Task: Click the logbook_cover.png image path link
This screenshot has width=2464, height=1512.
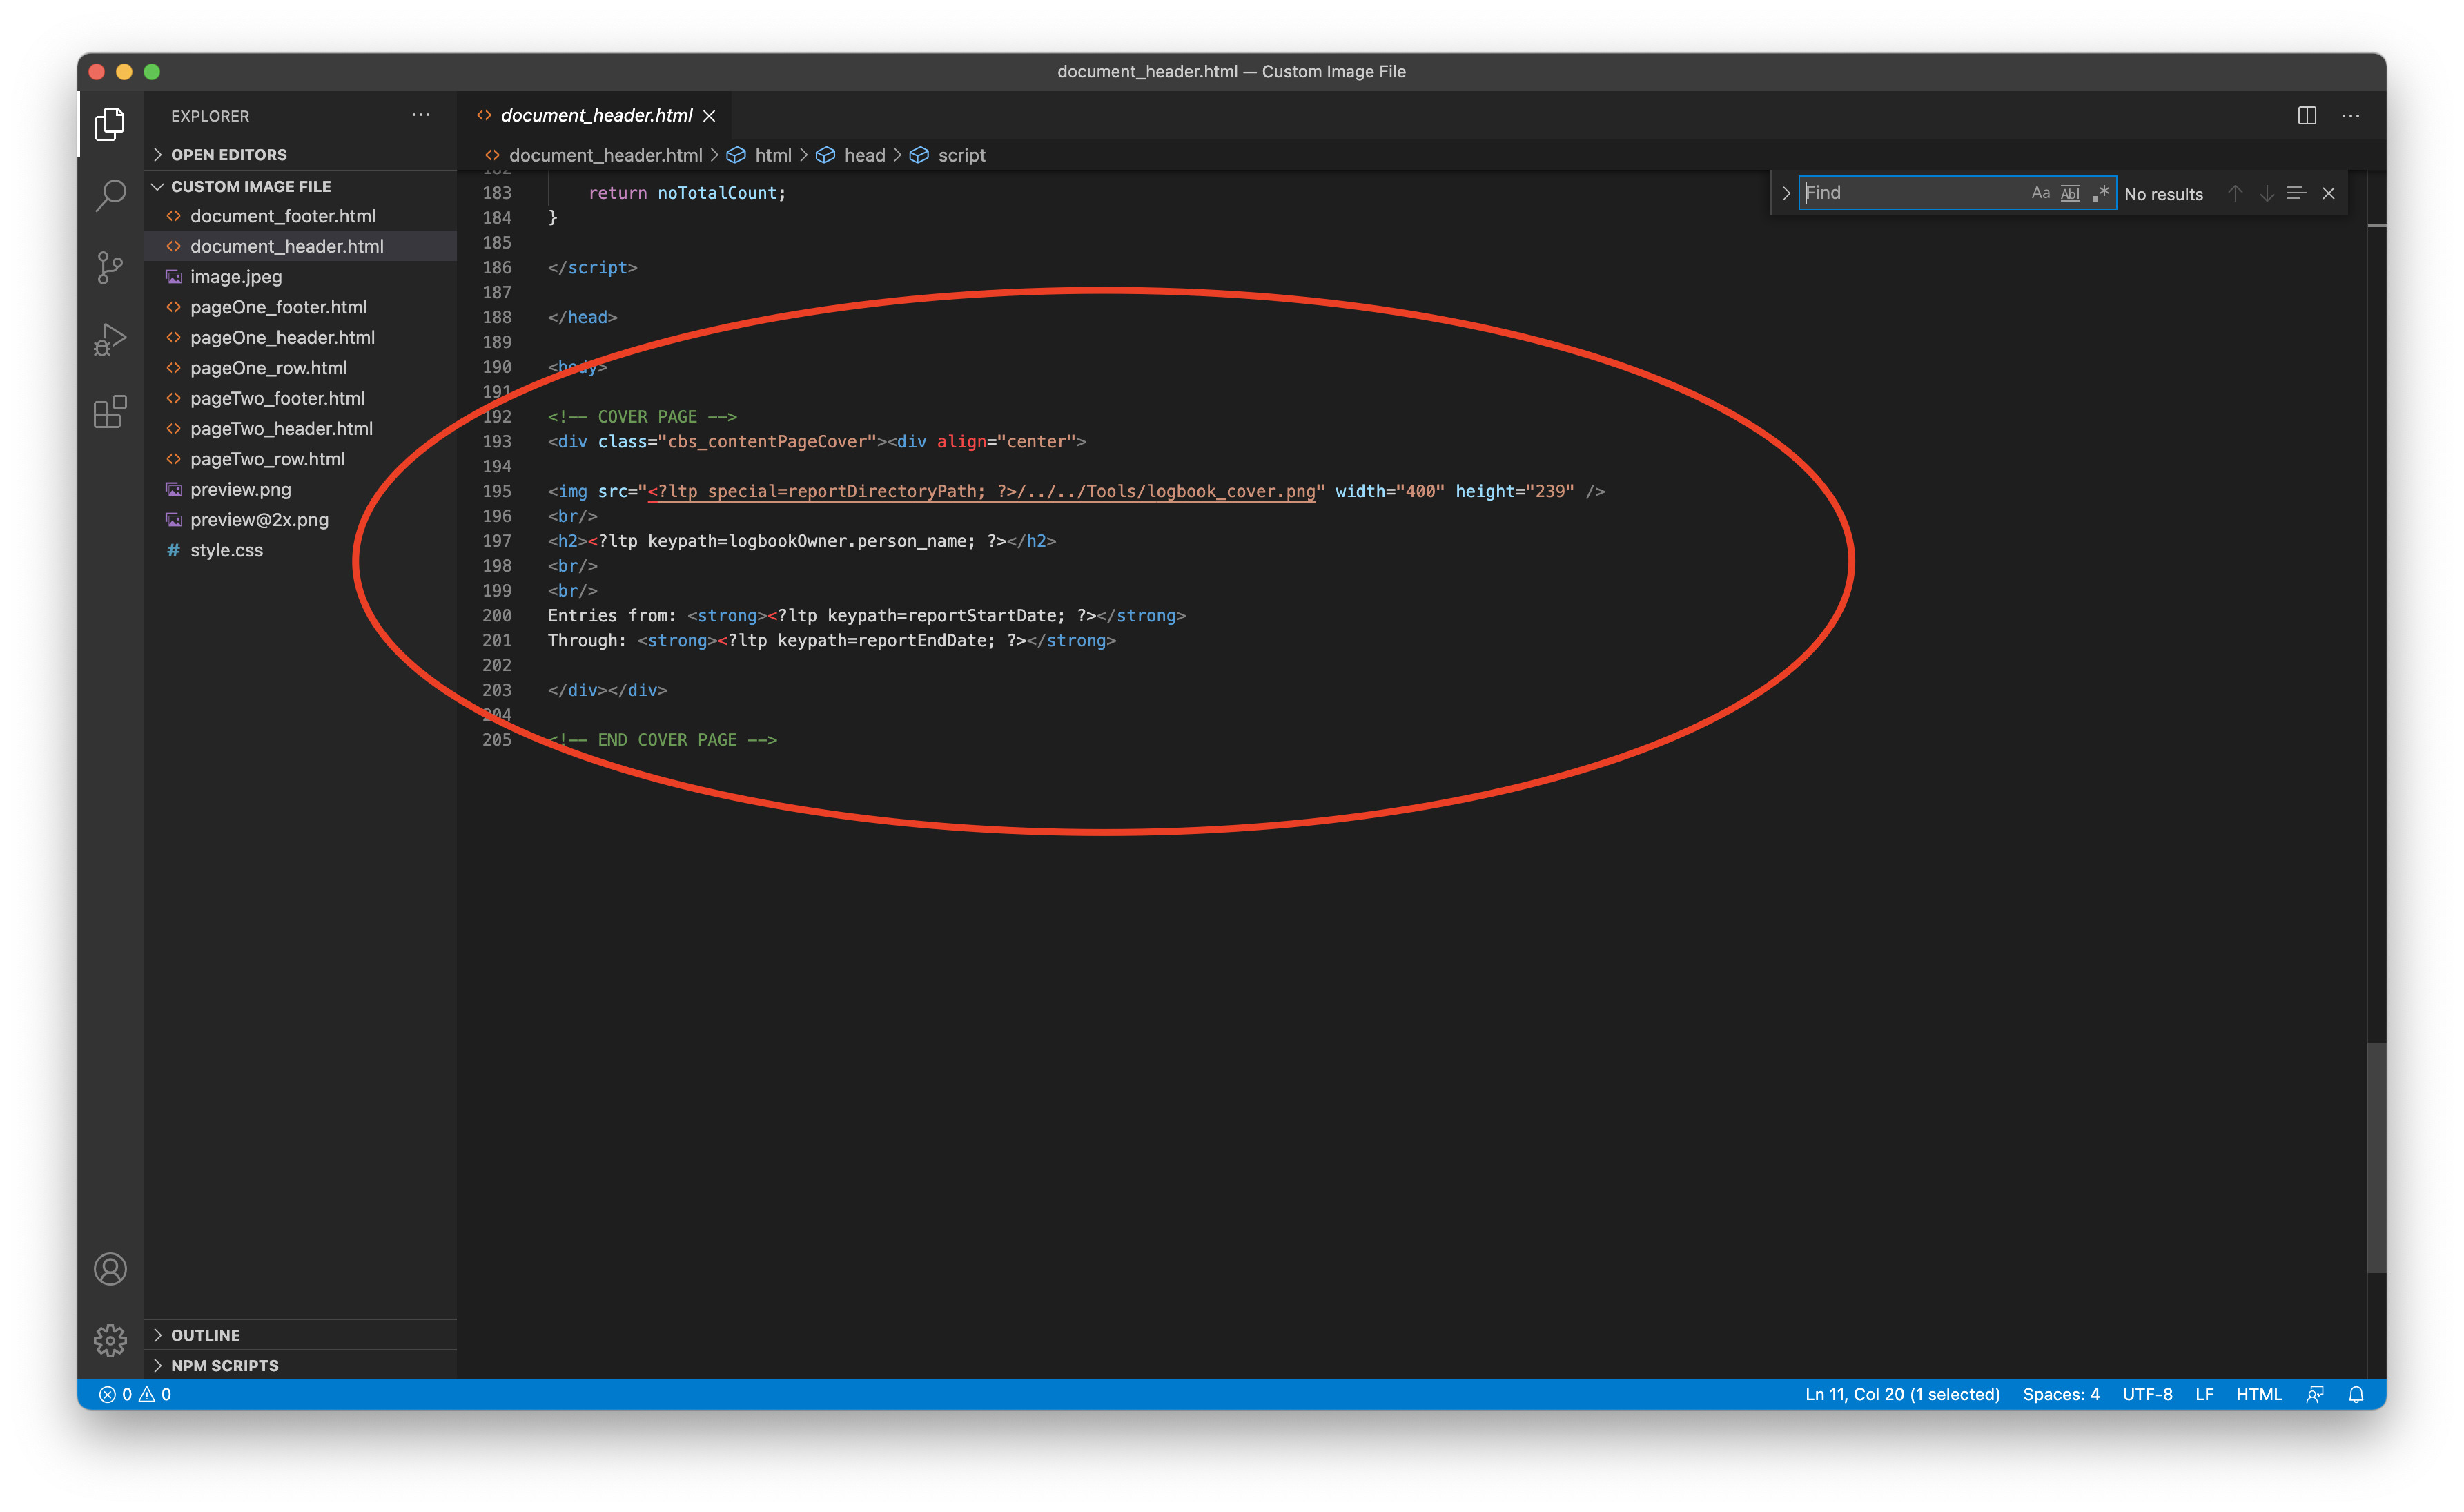Action: [x=981, y=491]
